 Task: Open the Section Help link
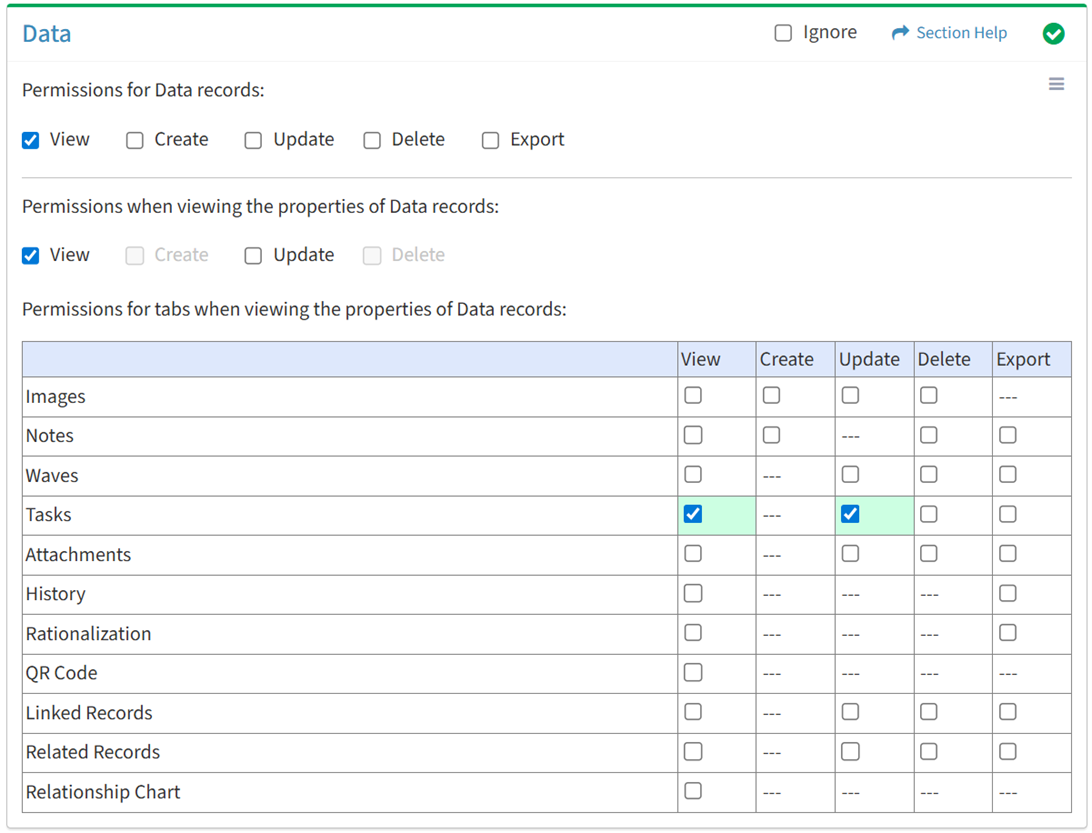[961, 33]
